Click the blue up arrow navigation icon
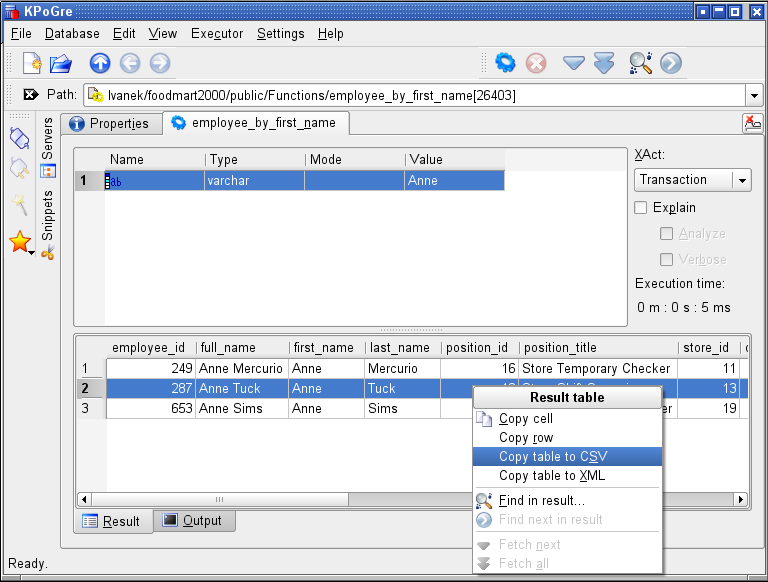 [x=100, y=63]
